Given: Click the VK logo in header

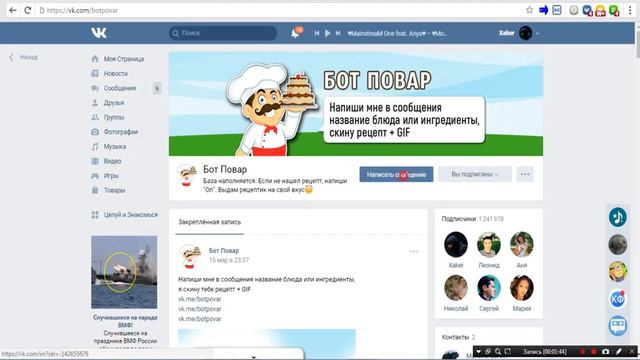Looking at the screenshot, I should (99, 33).
